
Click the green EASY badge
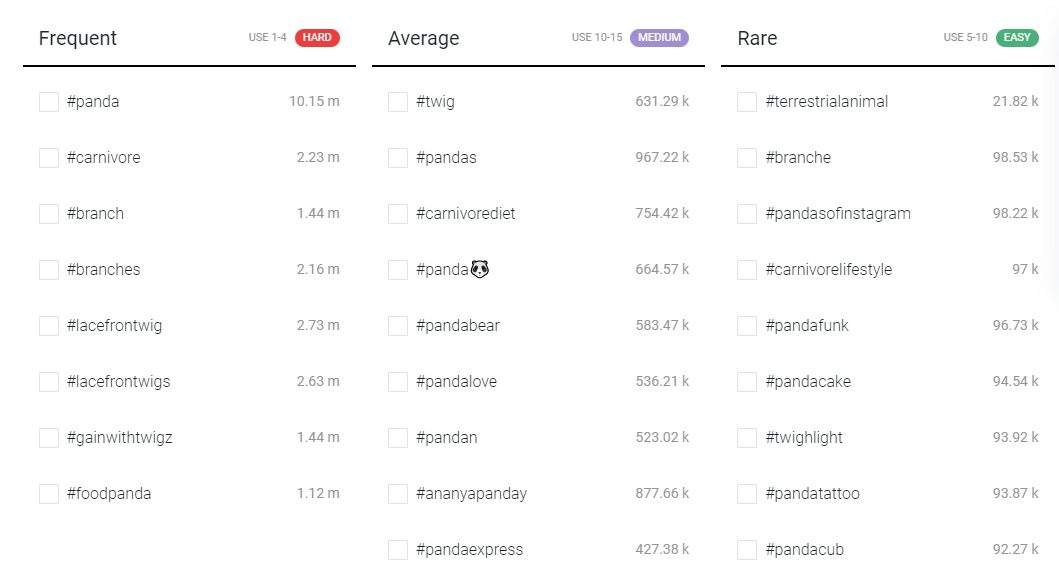[1017, 37]
